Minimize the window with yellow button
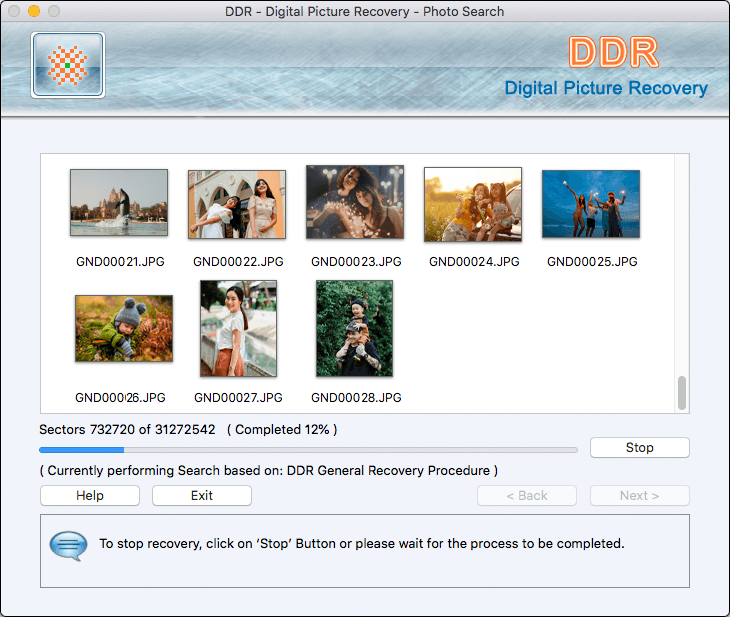 point(34,11)
